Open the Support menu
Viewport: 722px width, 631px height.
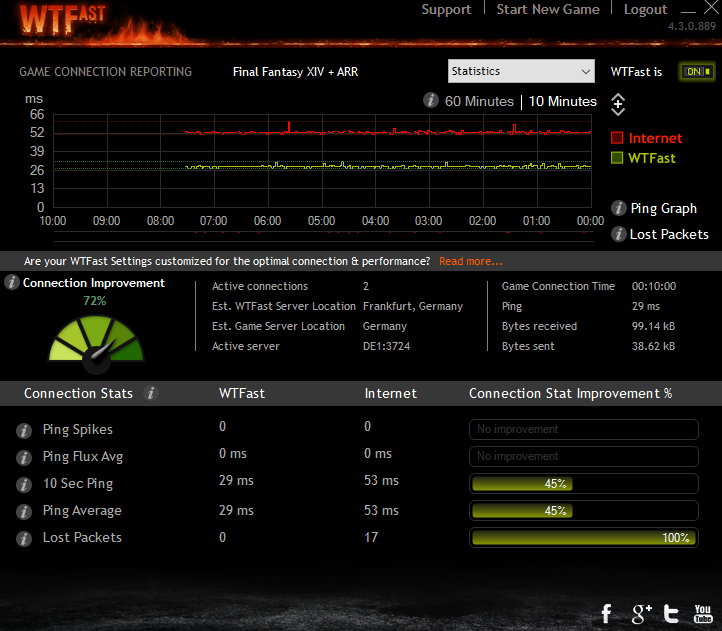446,10
